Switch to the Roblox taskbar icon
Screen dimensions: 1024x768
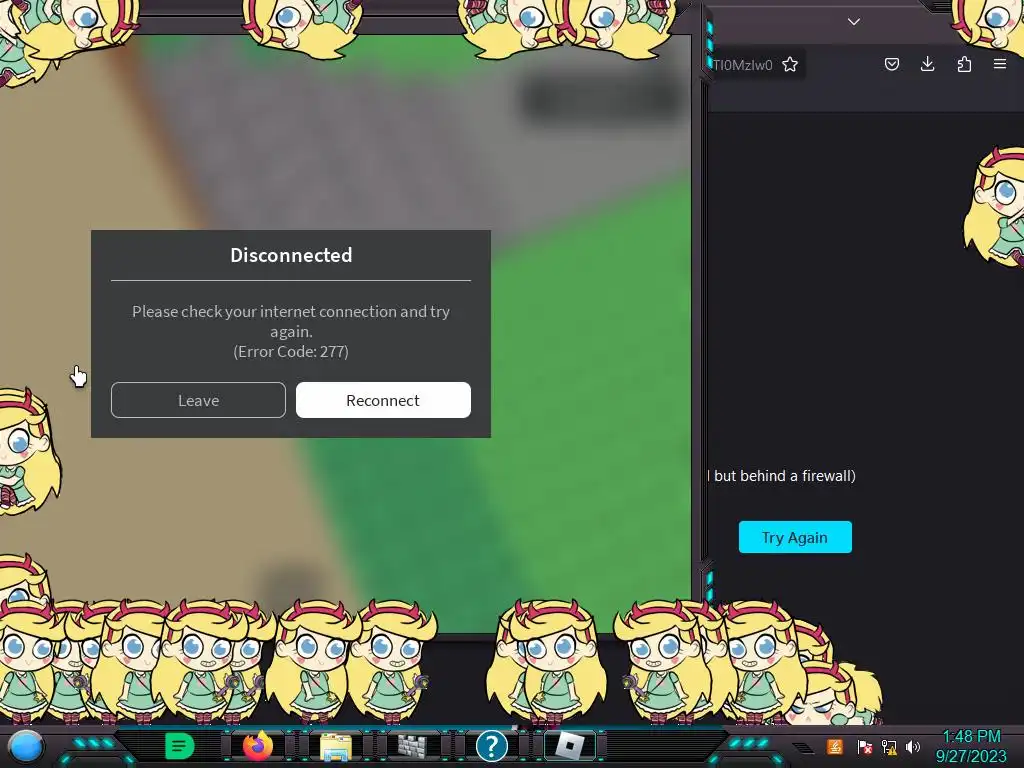[569, 746]
